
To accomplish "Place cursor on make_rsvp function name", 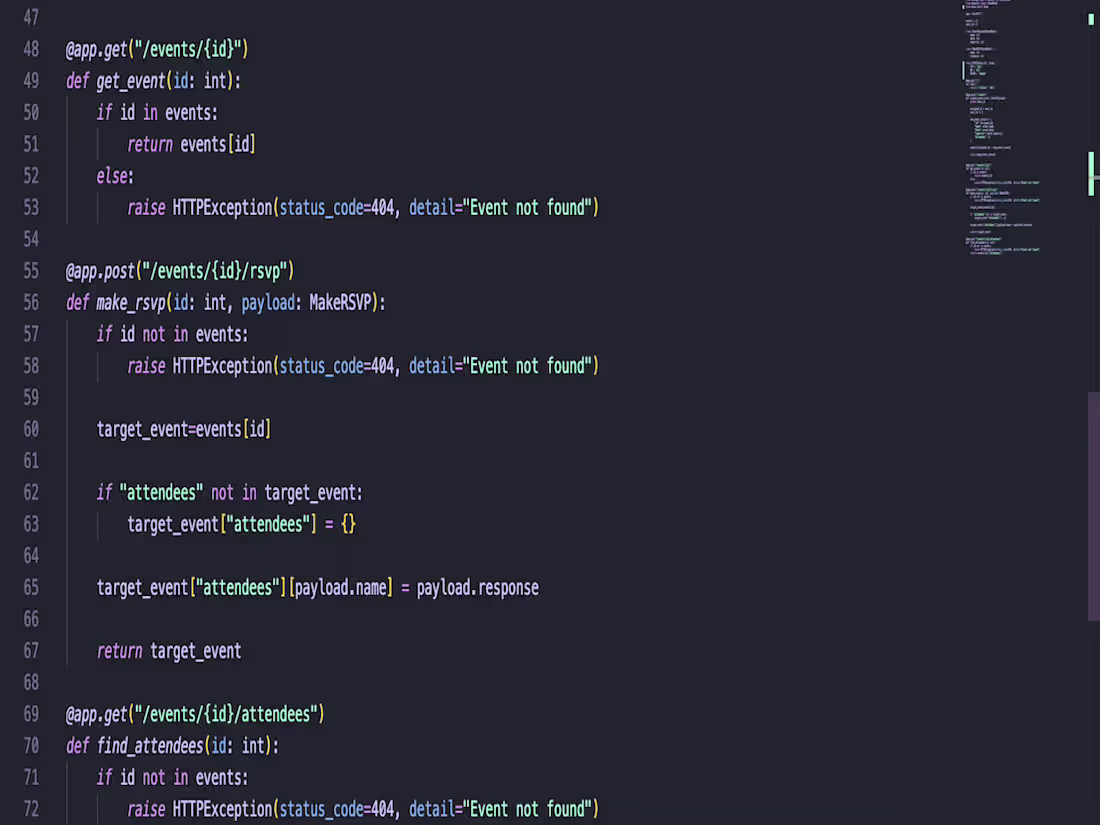I will pyautogui.click(x=130, y=303).
